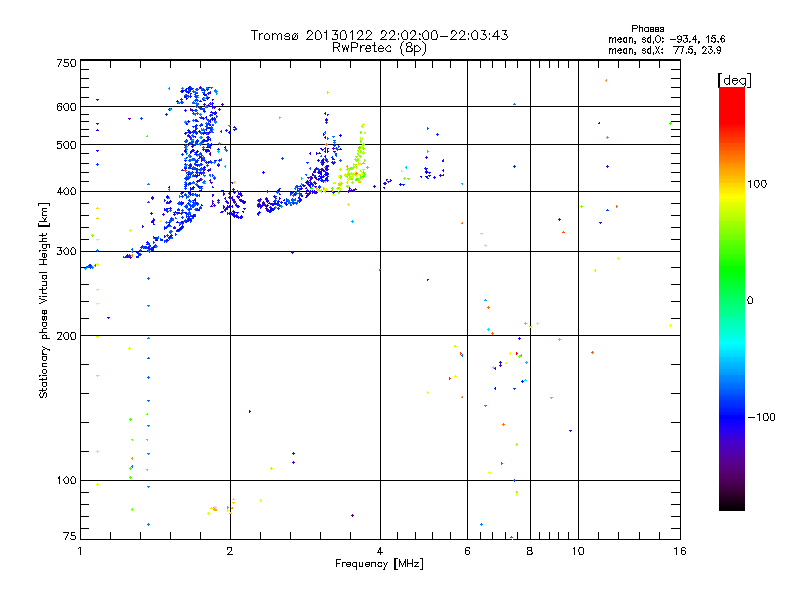Click the y-axis label '400'
800x600 pixels.
click(x=66, y=192)
